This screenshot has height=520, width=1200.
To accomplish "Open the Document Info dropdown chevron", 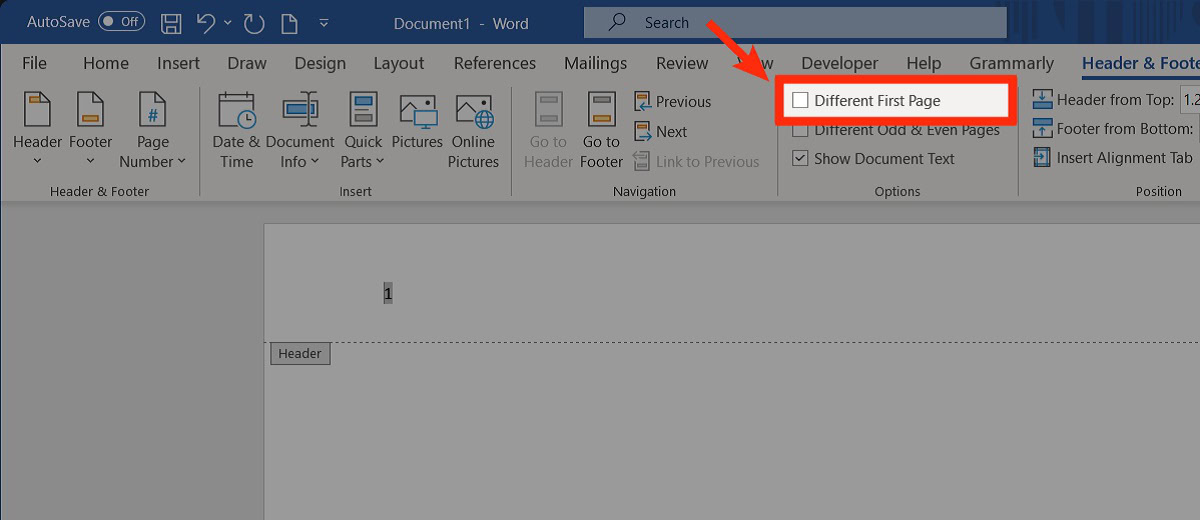I will tap(316, 162).
